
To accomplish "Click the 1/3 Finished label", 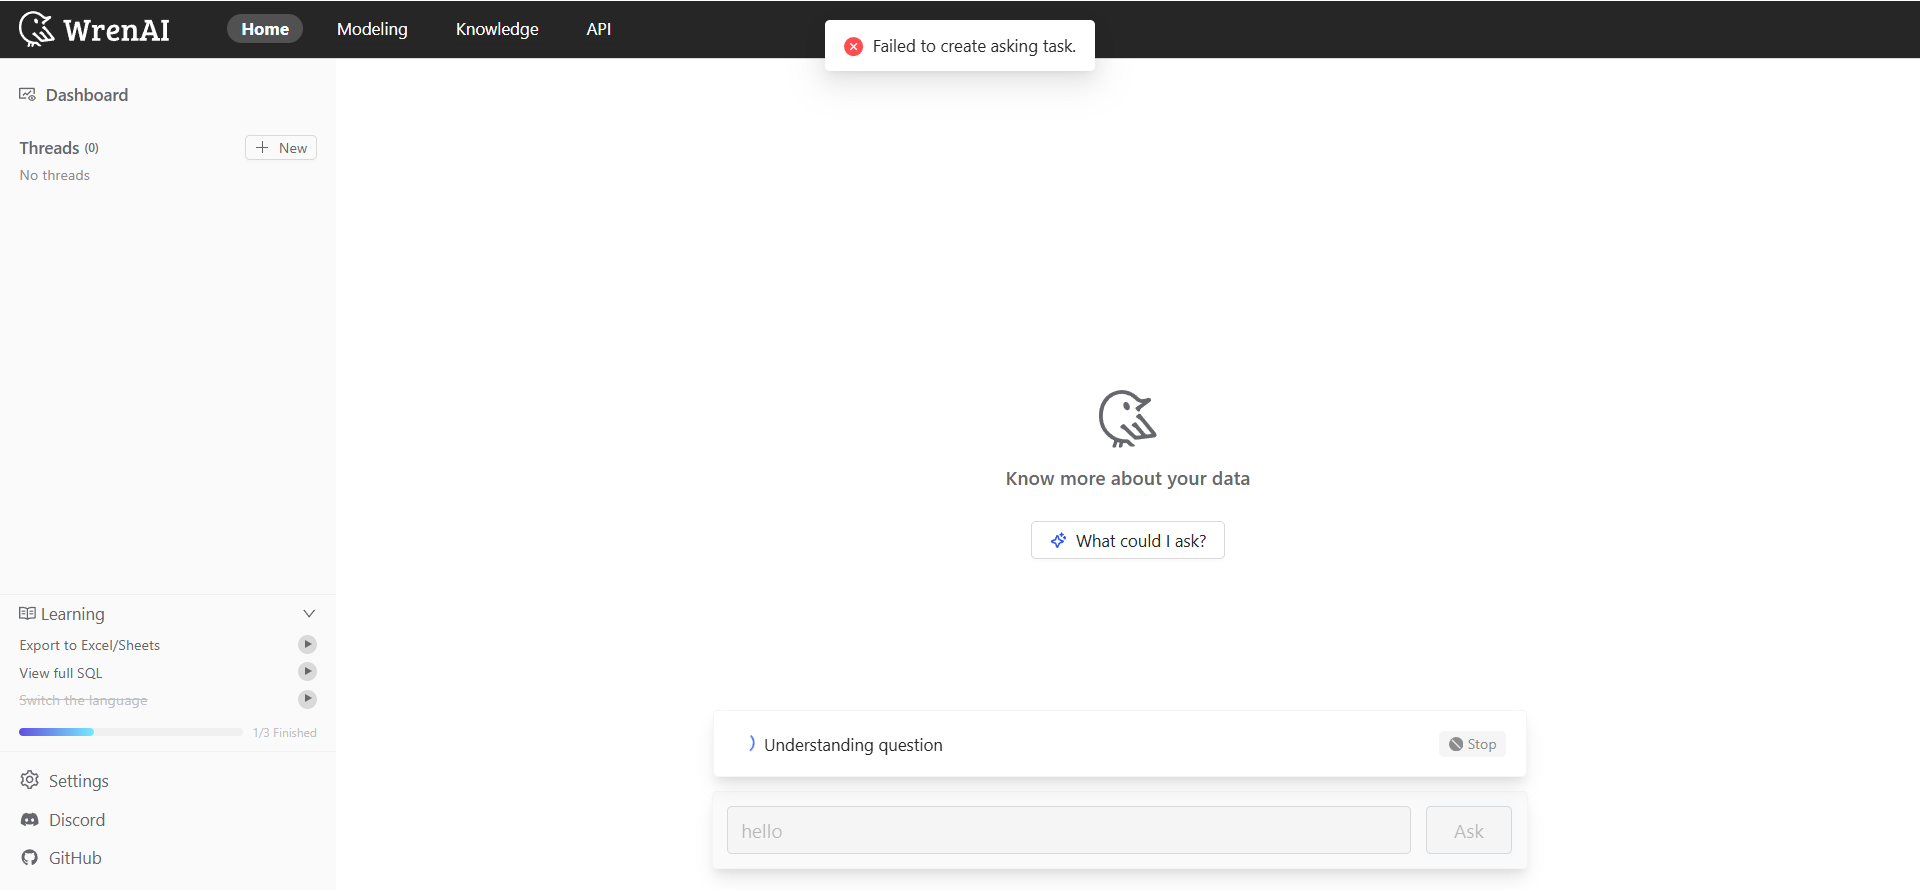I will (x=284, y=733).
